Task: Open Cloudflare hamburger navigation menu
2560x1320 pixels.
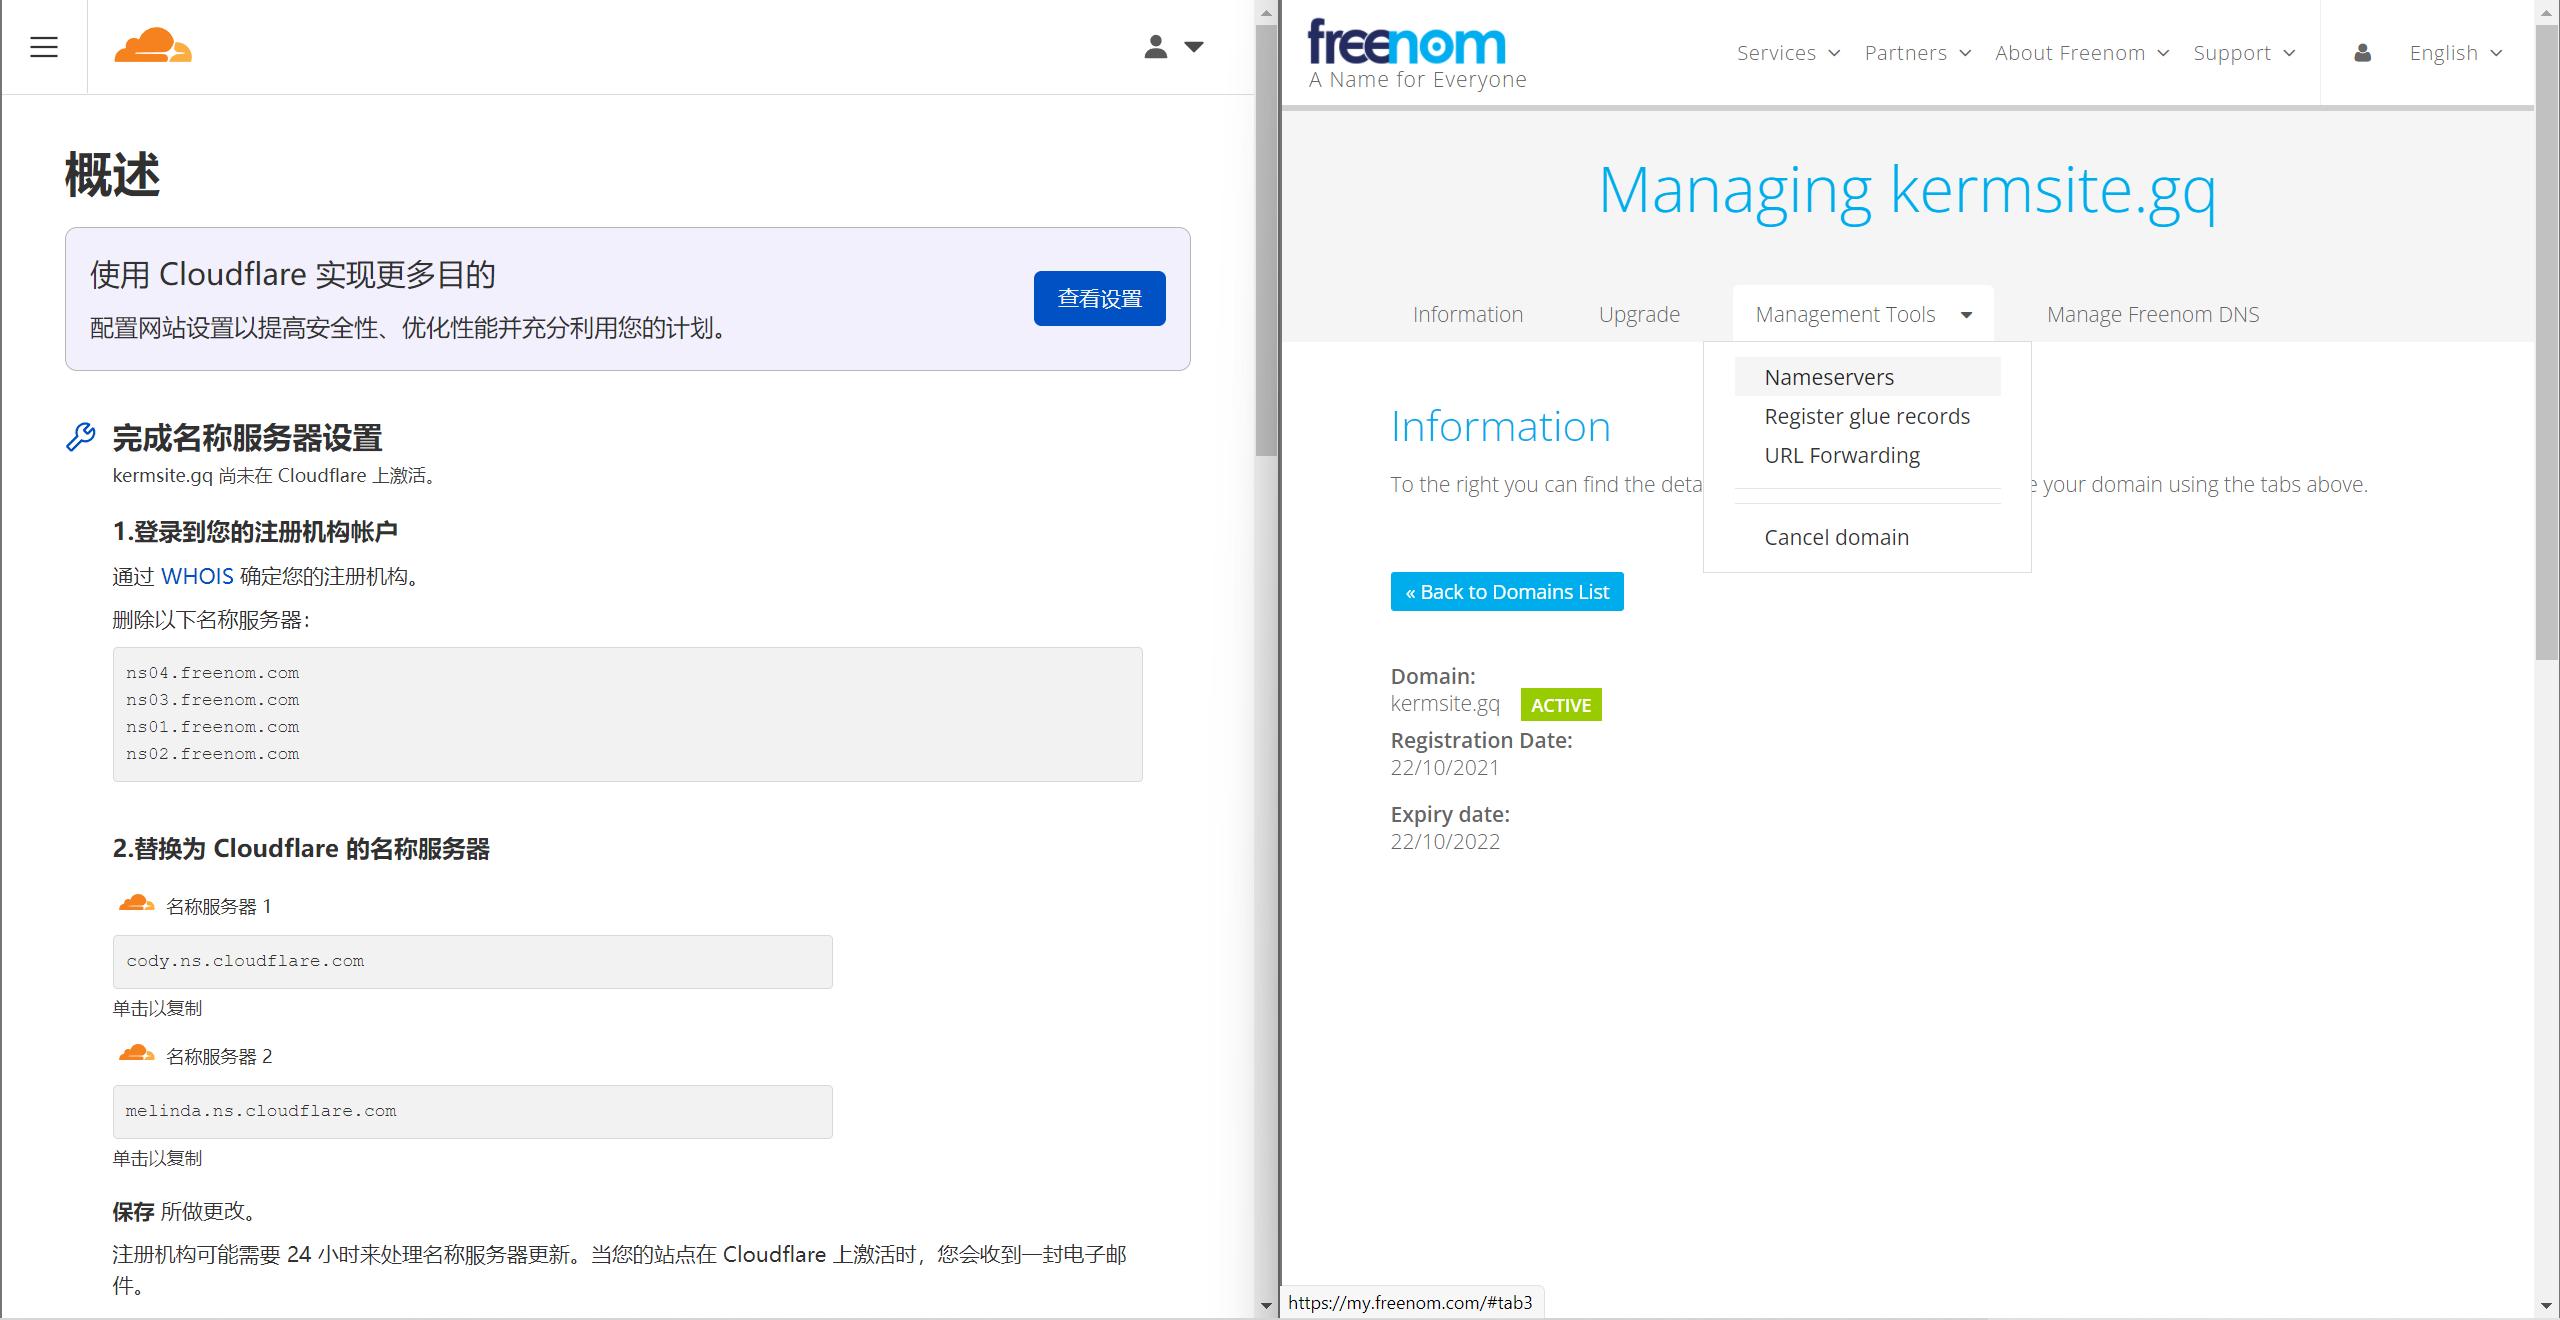Action: point(44,47)
